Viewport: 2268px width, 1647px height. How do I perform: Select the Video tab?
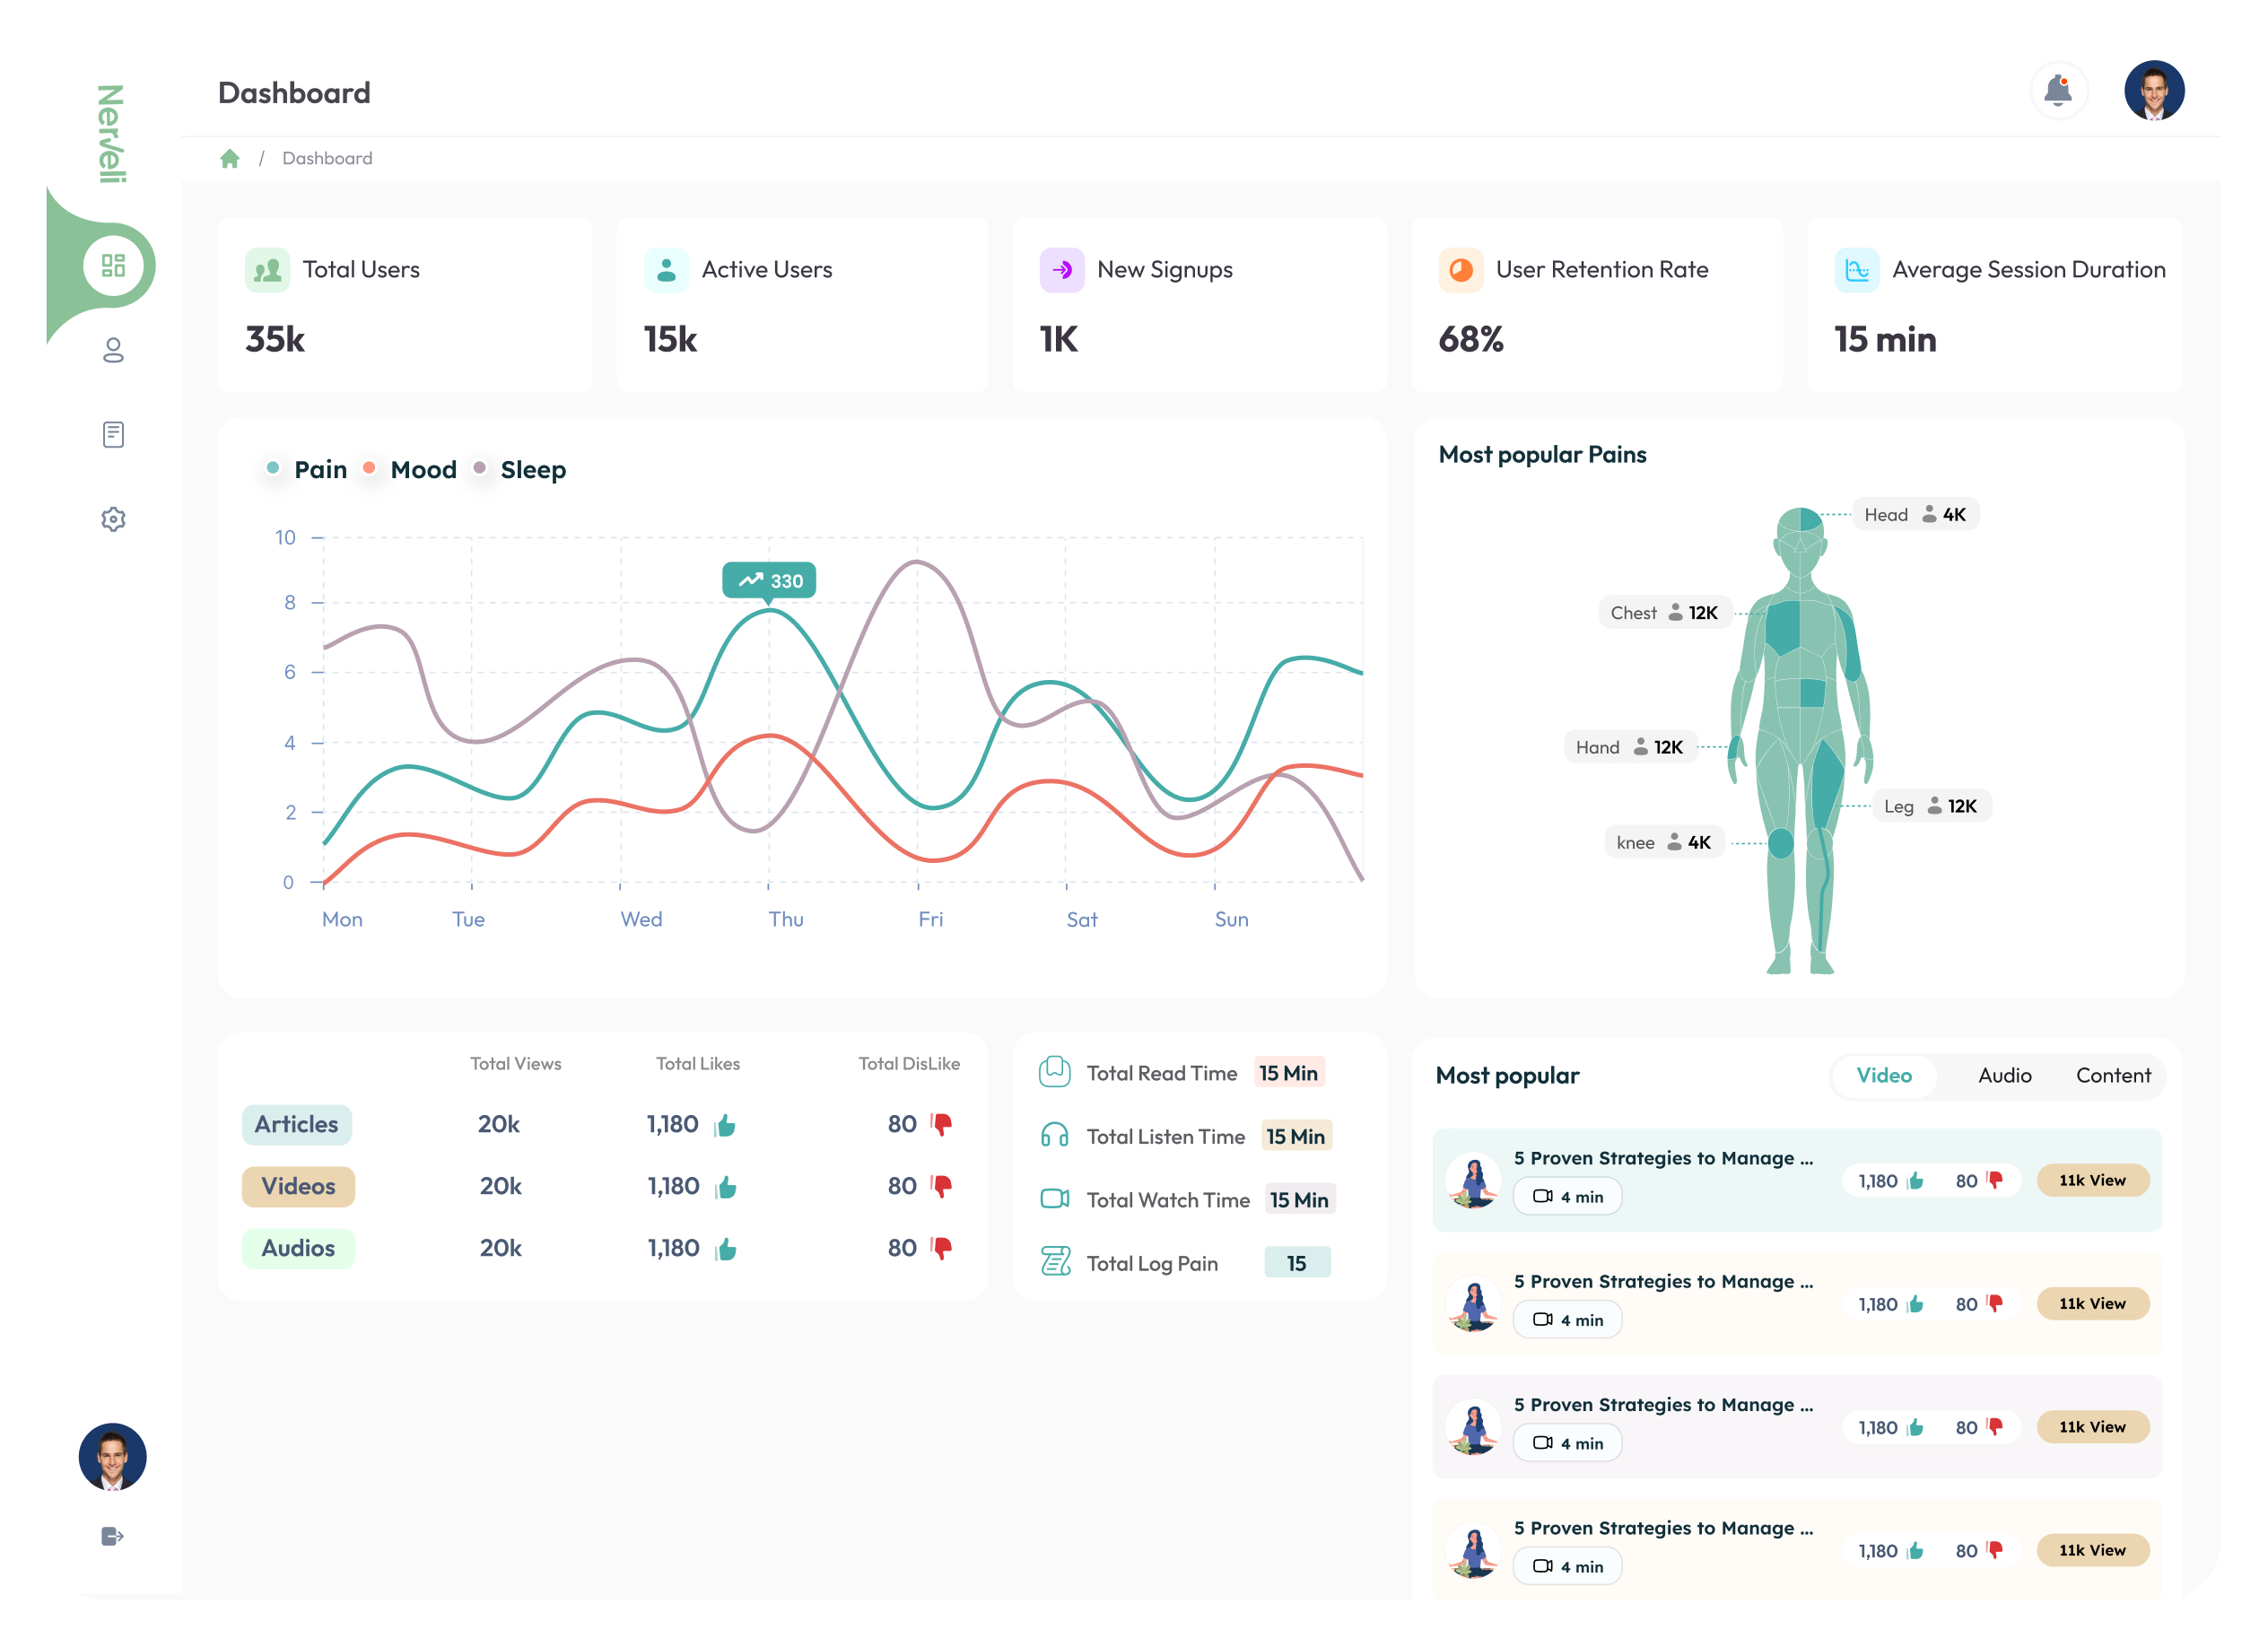tap(1883, 1075)
